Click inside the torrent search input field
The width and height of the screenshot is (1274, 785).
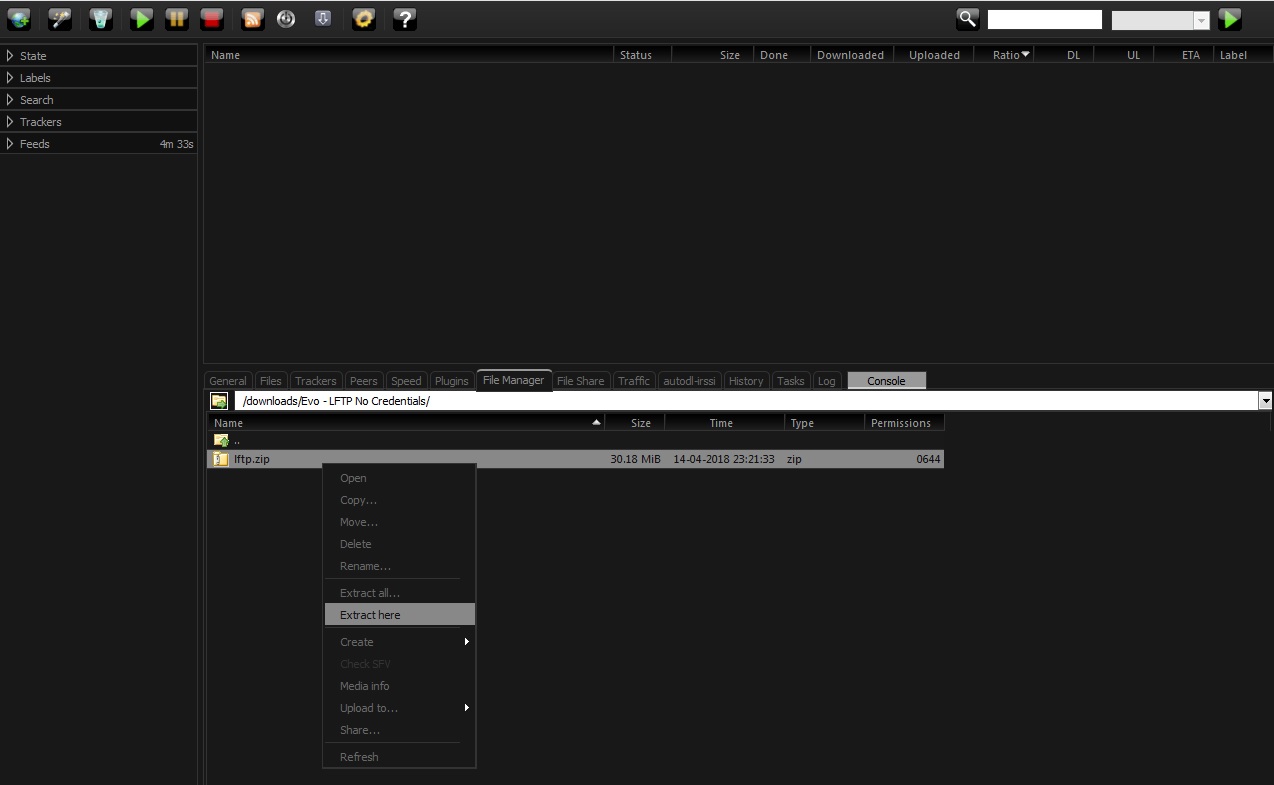coord(1043,18)
